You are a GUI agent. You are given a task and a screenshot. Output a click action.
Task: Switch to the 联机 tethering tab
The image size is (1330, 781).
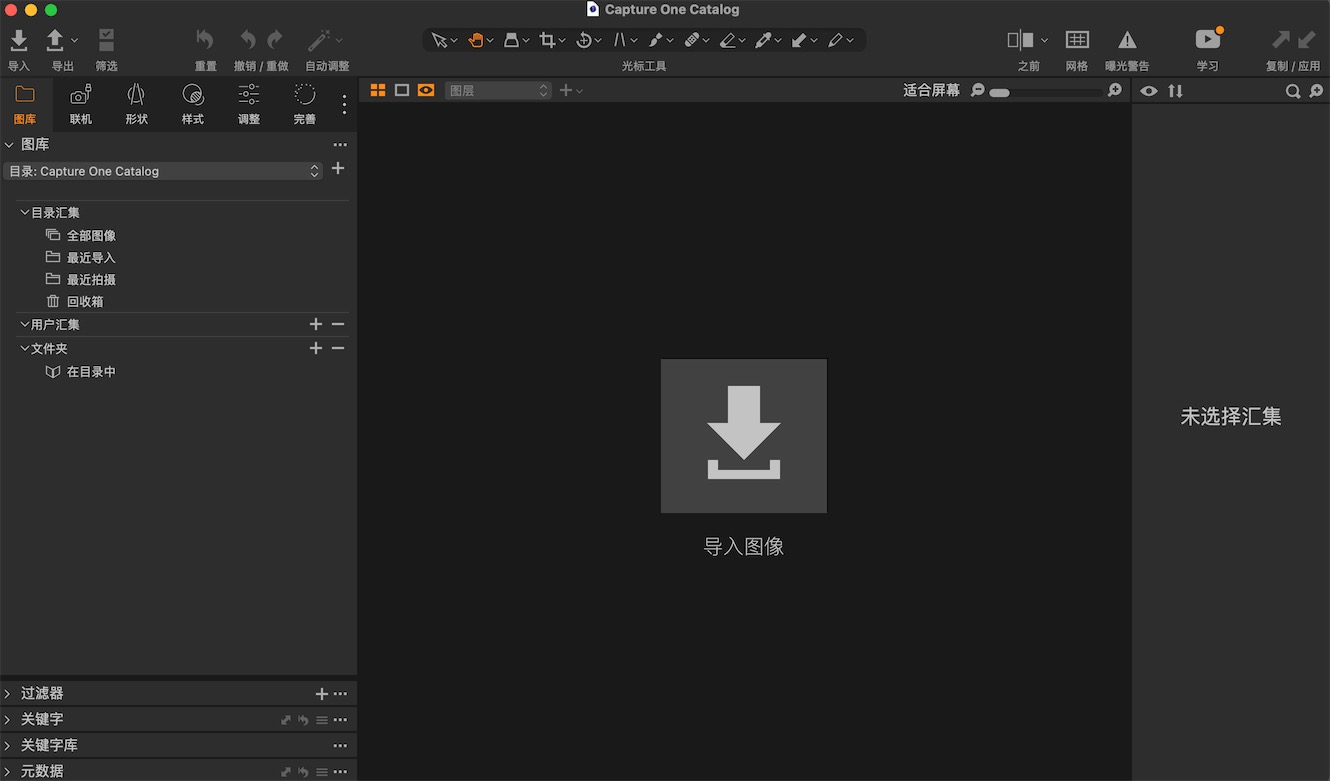[x=81, y=104]
